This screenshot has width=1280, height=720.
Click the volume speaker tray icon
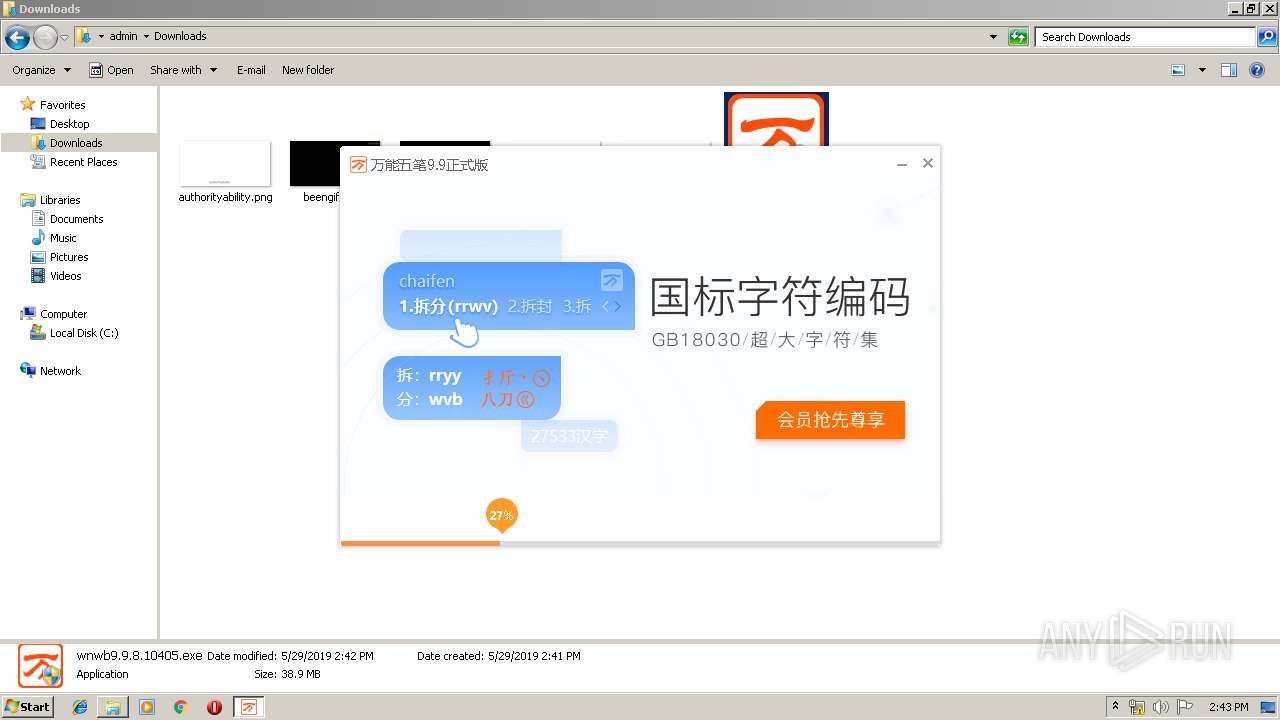(x=1161, y=707)
